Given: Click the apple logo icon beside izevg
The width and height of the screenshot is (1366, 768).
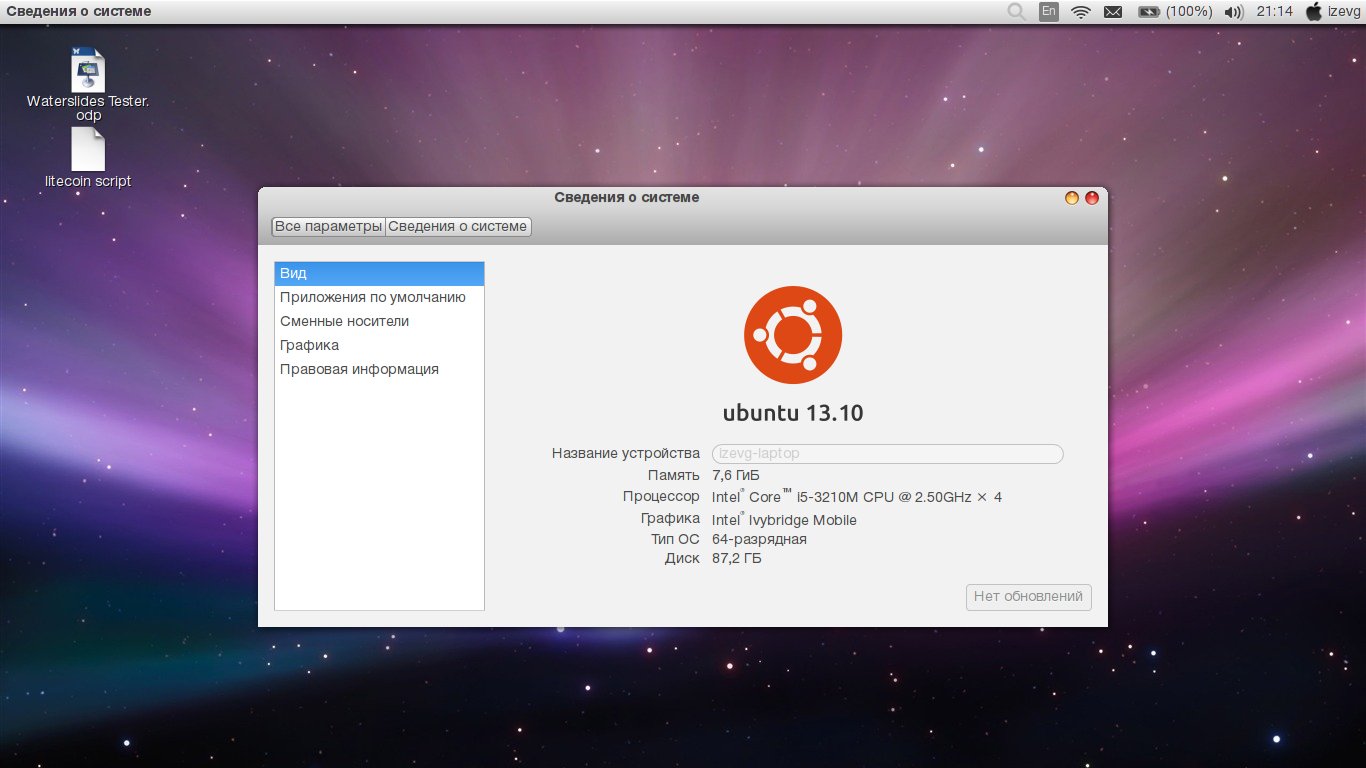Looking at the screenshot, I should click(1314, 11).
